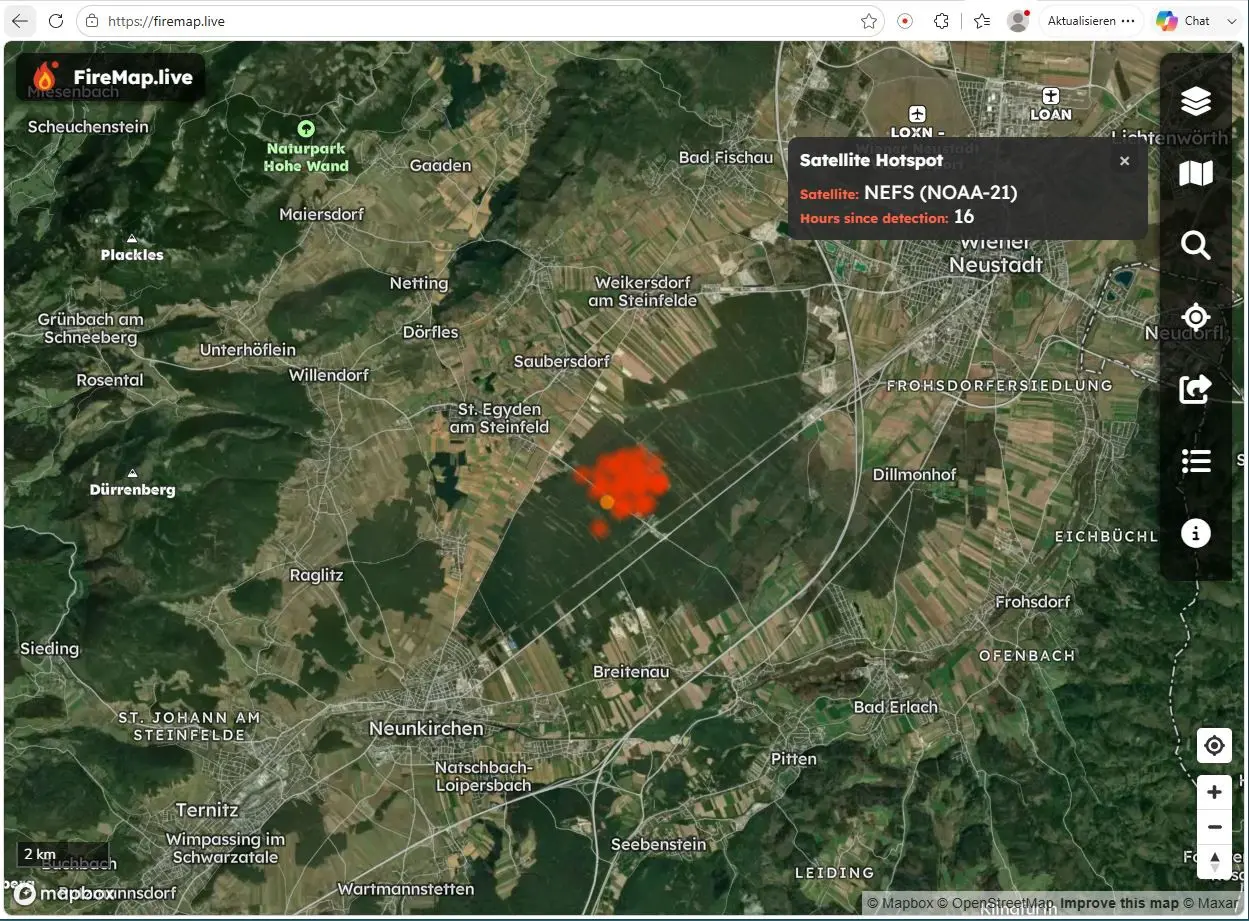Image resolution: width=1249 pixels, height=921 pixels.
Task: Click the address bar URL firemap.live
Action: click(x=166, y=21)
